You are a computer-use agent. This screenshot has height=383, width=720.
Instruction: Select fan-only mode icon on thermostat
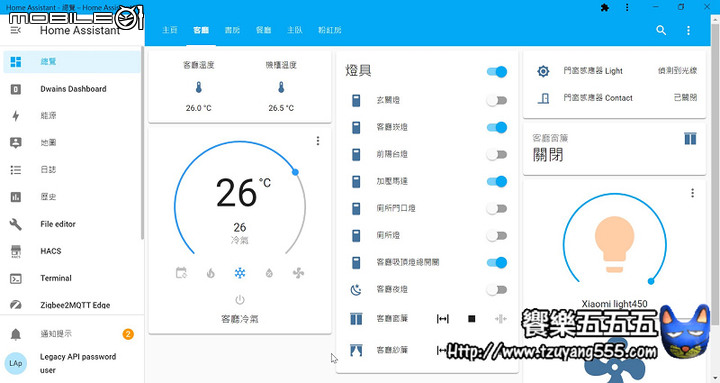point(298,273)
